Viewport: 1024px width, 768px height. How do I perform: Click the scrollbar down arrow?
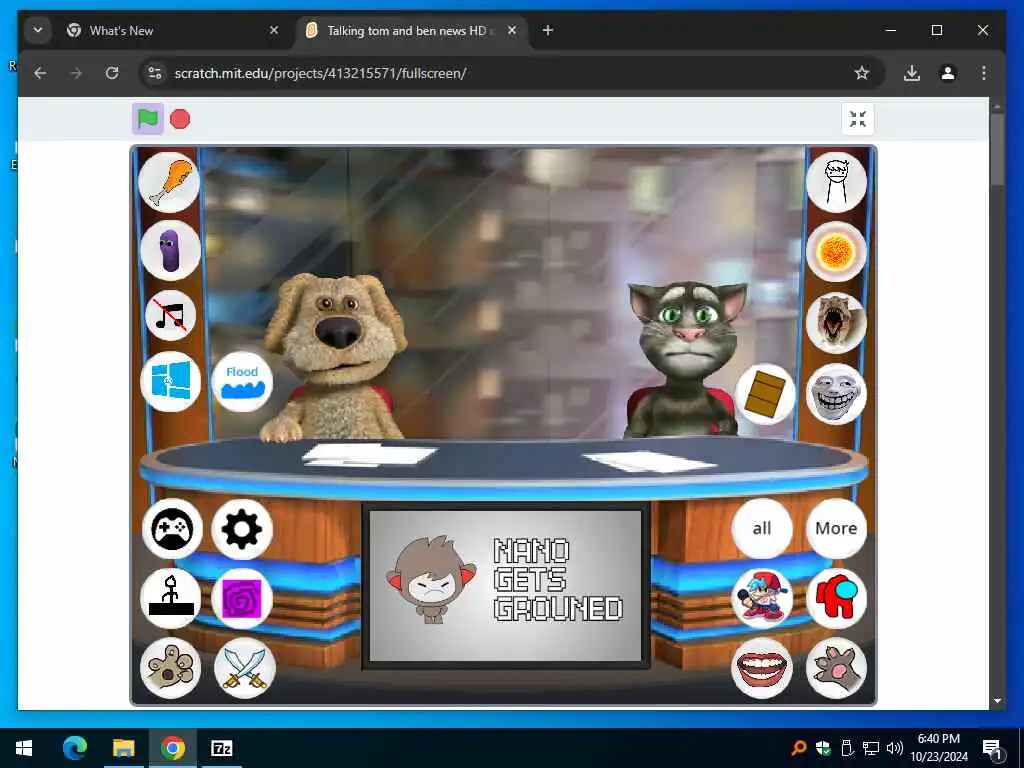(997, 701)
